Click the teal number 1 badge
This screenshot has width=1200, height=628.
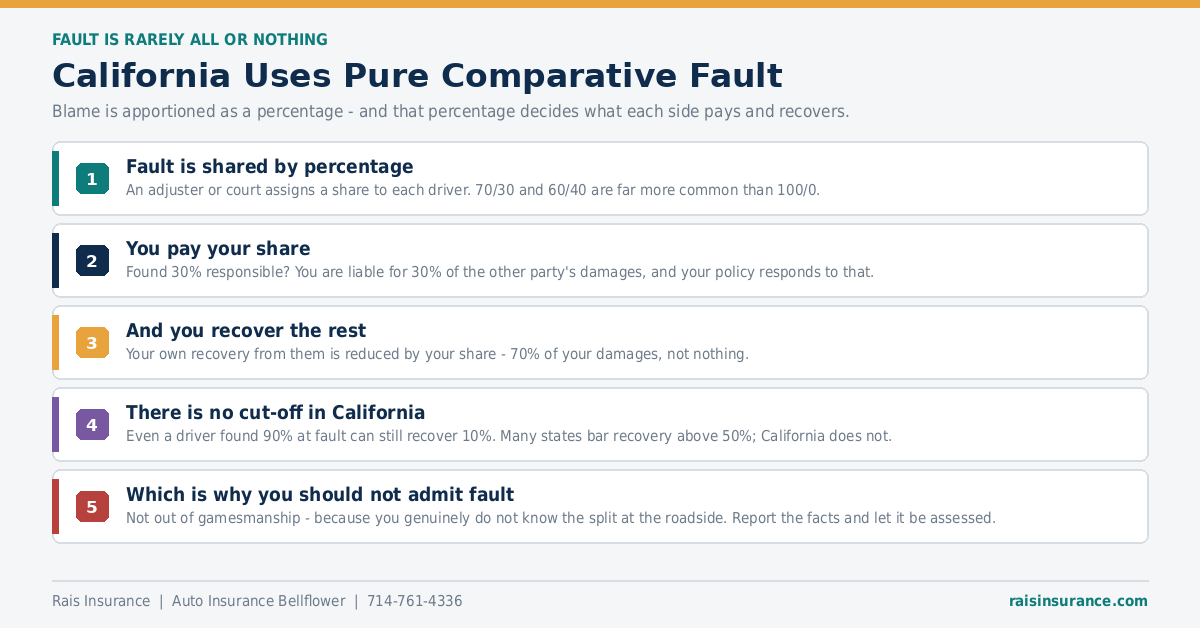(92, 179)
